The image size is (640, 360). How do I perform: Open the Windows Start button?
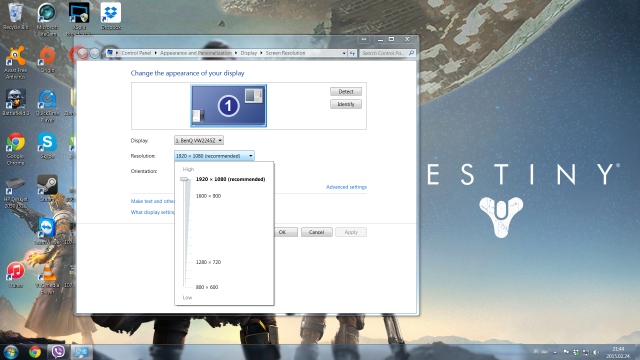[11, 352]
